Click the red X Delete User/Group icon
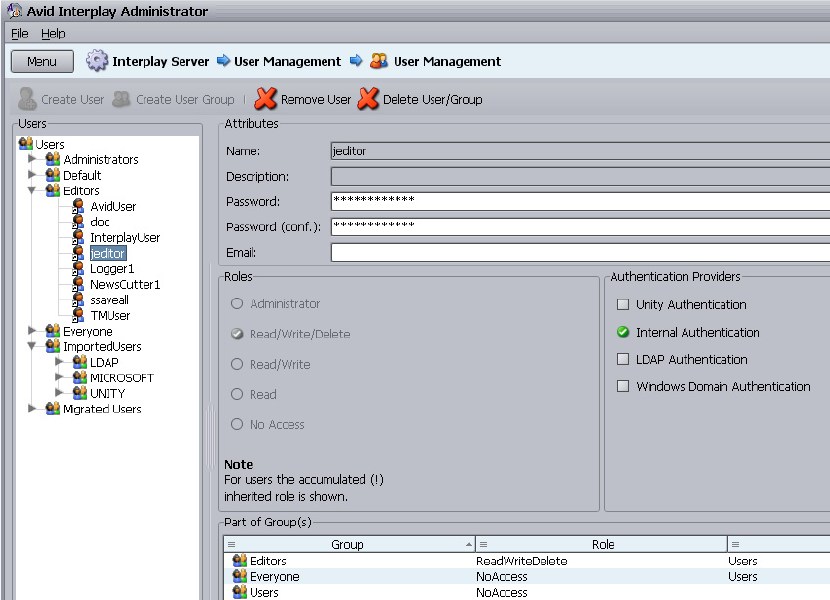830x600 pixels. [368, 98]
